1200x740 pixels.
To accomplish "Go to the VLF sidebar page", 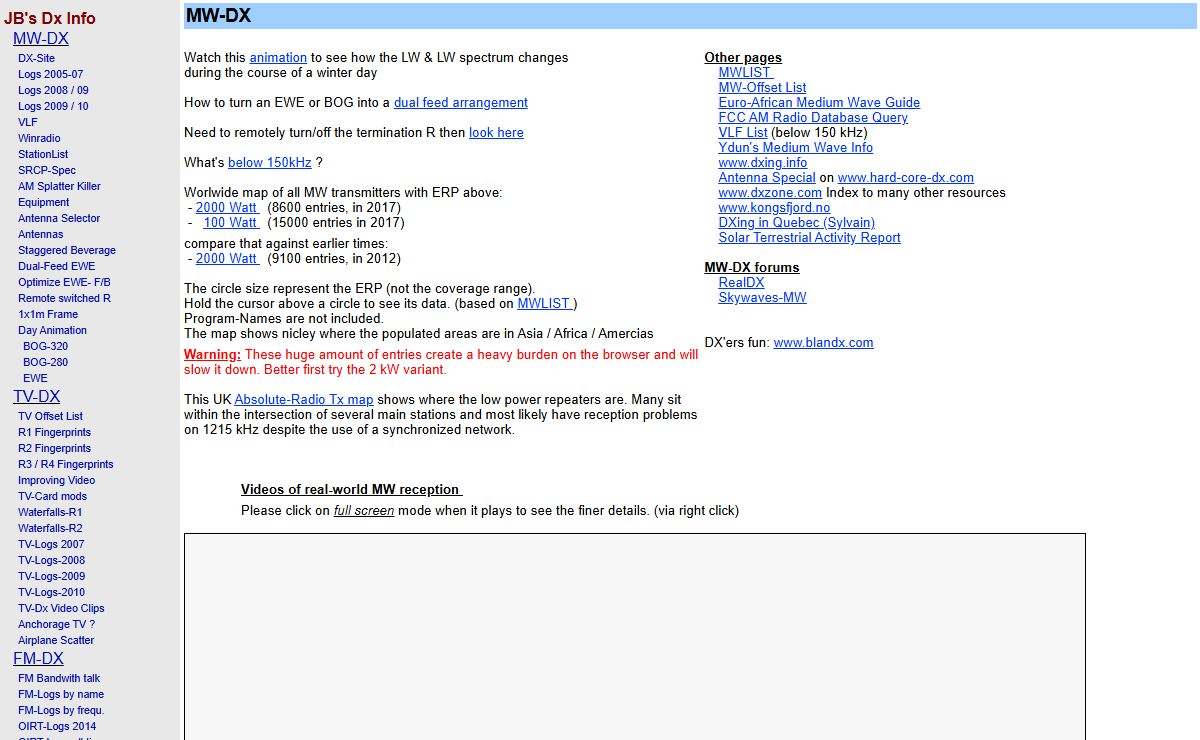I will click(x=28, y=122).
